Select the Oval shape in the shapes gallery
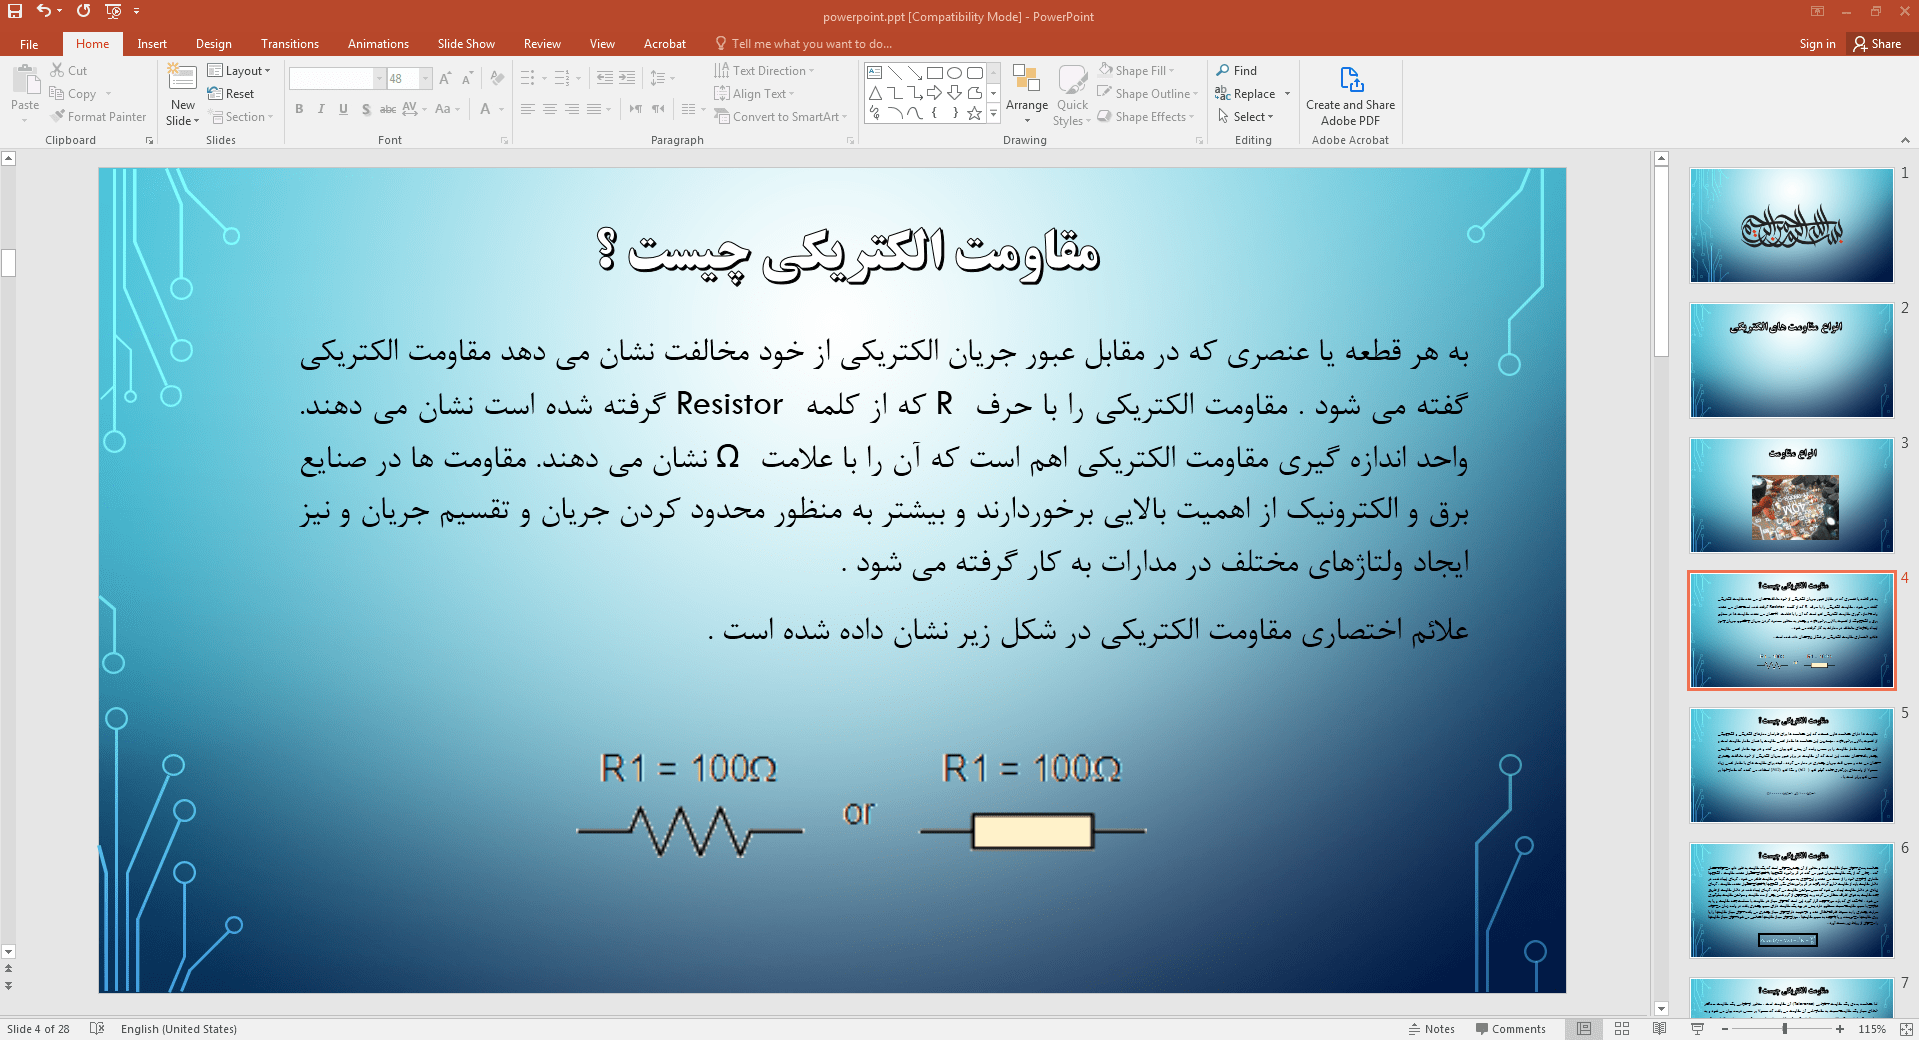The width and height of the screenshot is (1919, 1040). coord(954,73)
